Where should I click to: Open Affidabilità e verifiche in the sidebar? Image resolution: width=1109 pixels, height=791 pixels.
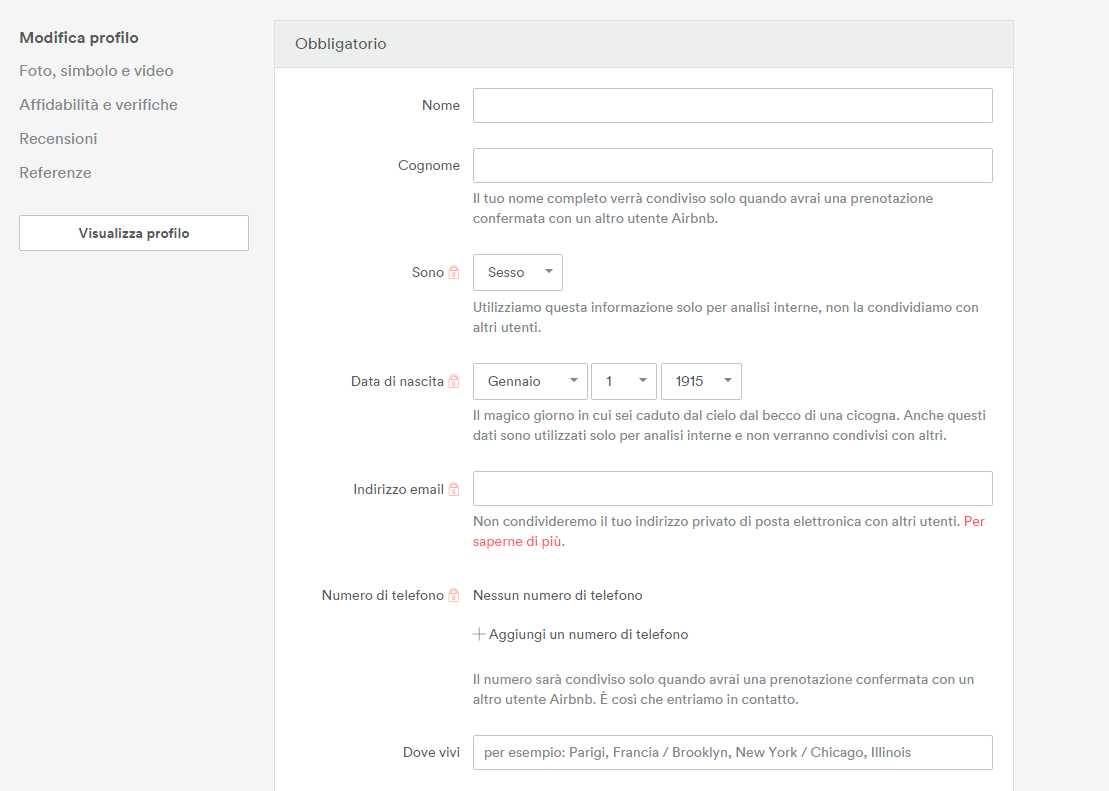point(98,105)
